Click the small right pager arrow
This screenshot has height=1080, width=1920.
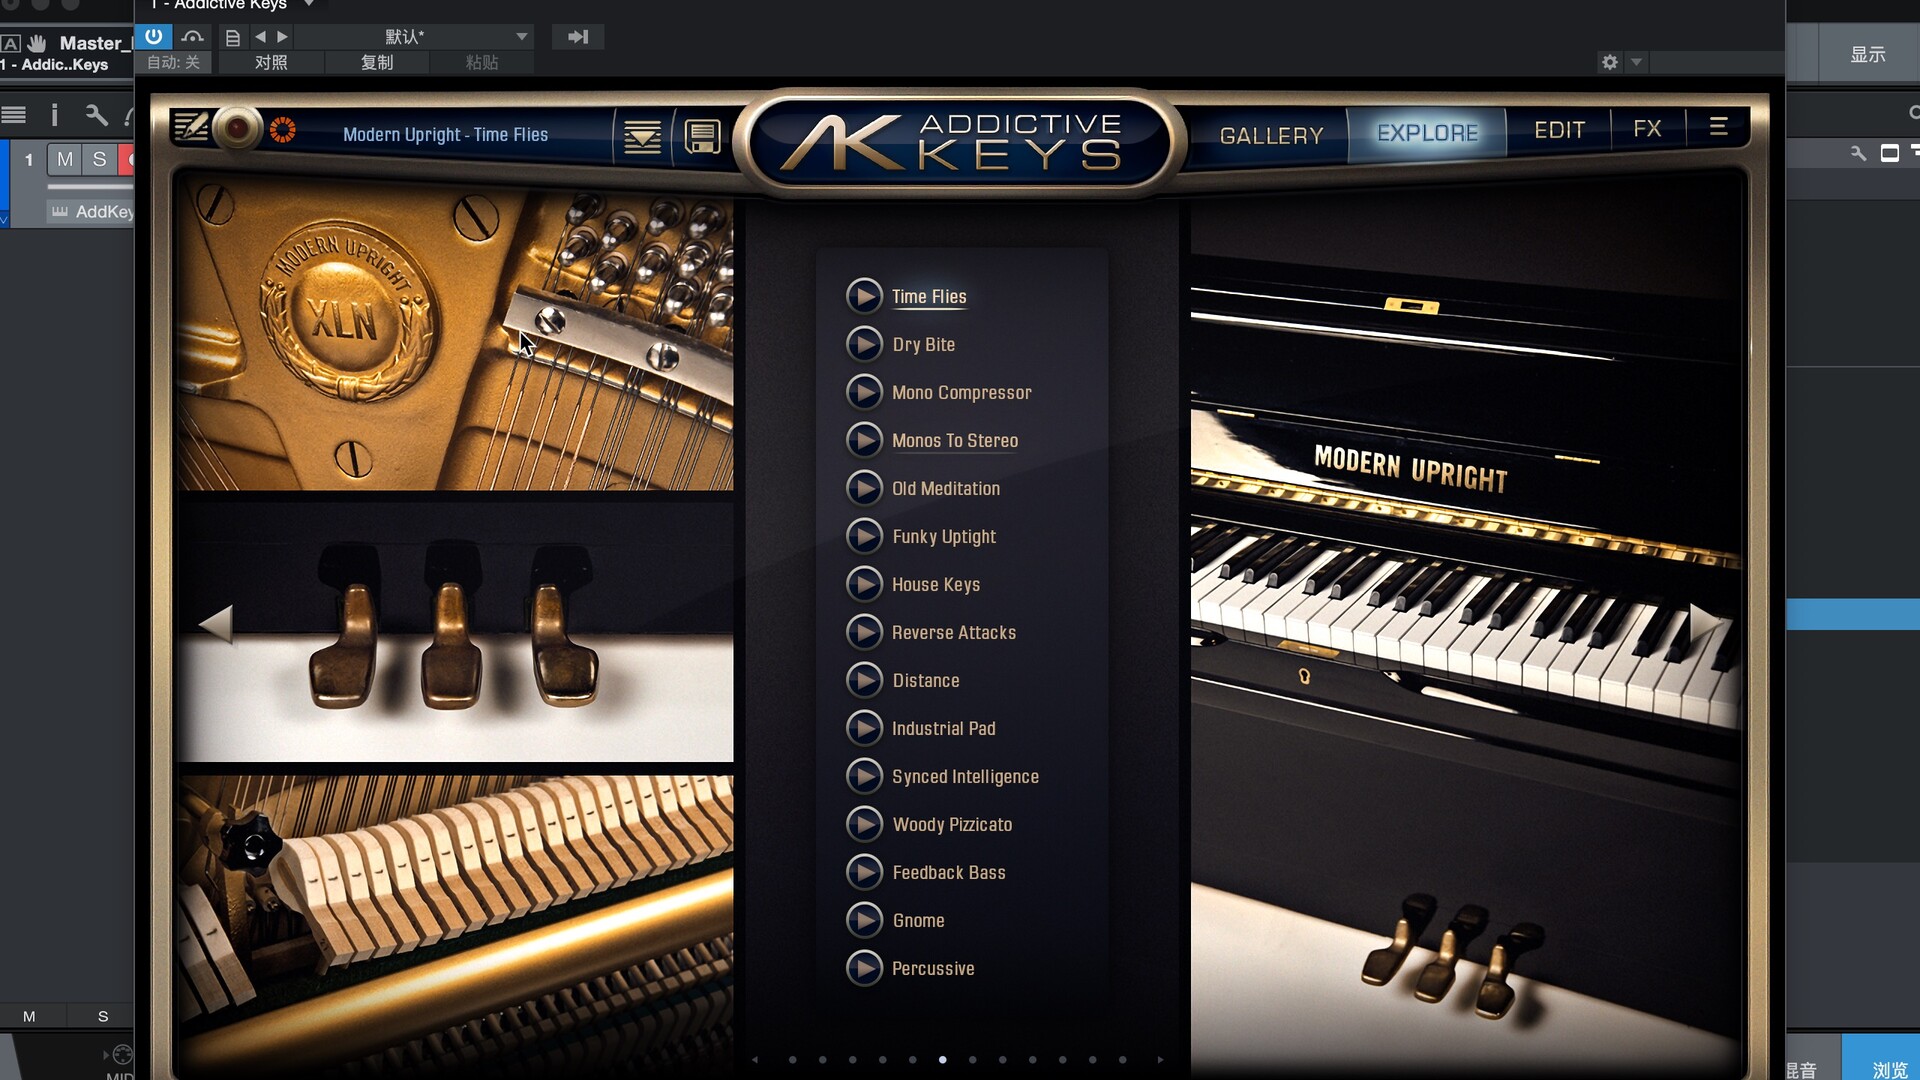[1160, 1059]
